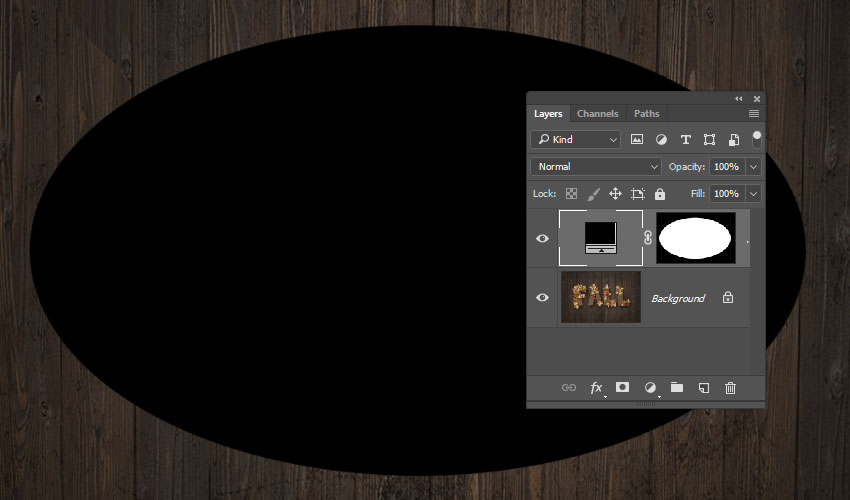Expand the Opacity slider arrow
Image resolution: width=850 pixels, height=500 pixels.
[754, 166]
